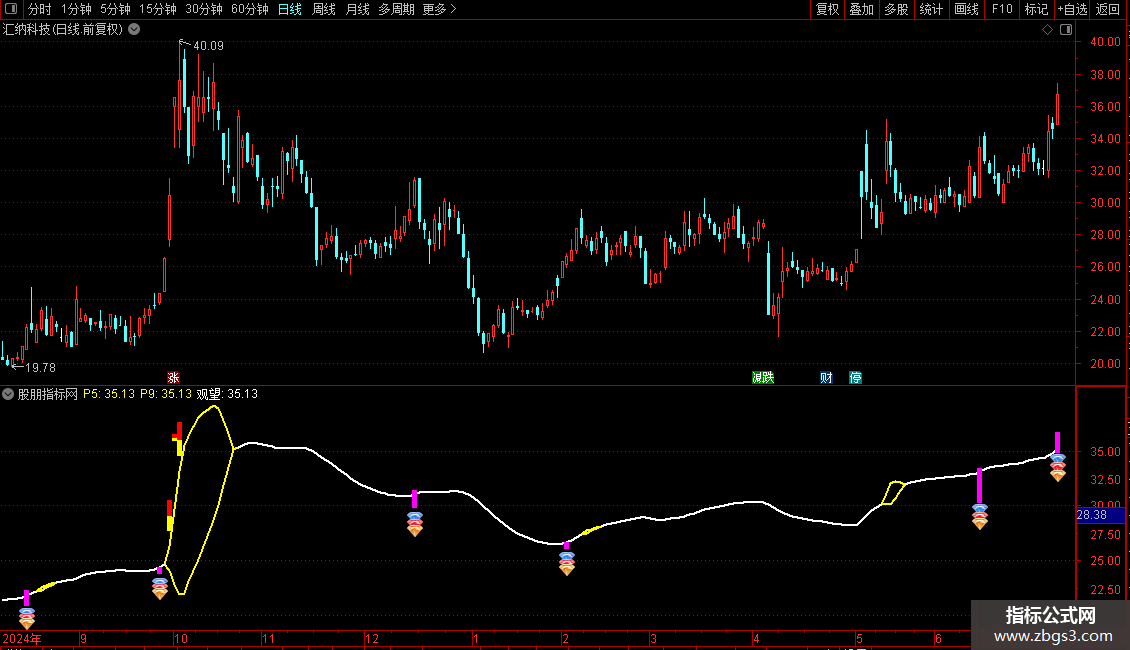Click the 40.09 high price label
The image size is (1130, 650).
click(208, 46)
